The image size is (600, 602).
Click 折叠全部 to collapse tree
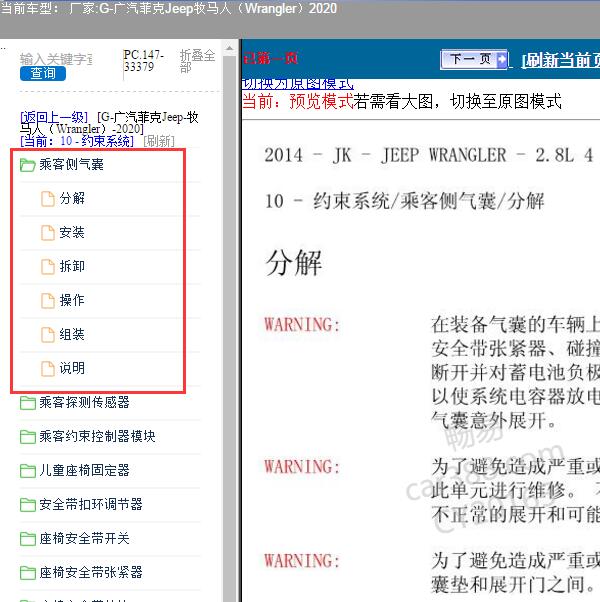pyautogui.click(x=197, y=61)
